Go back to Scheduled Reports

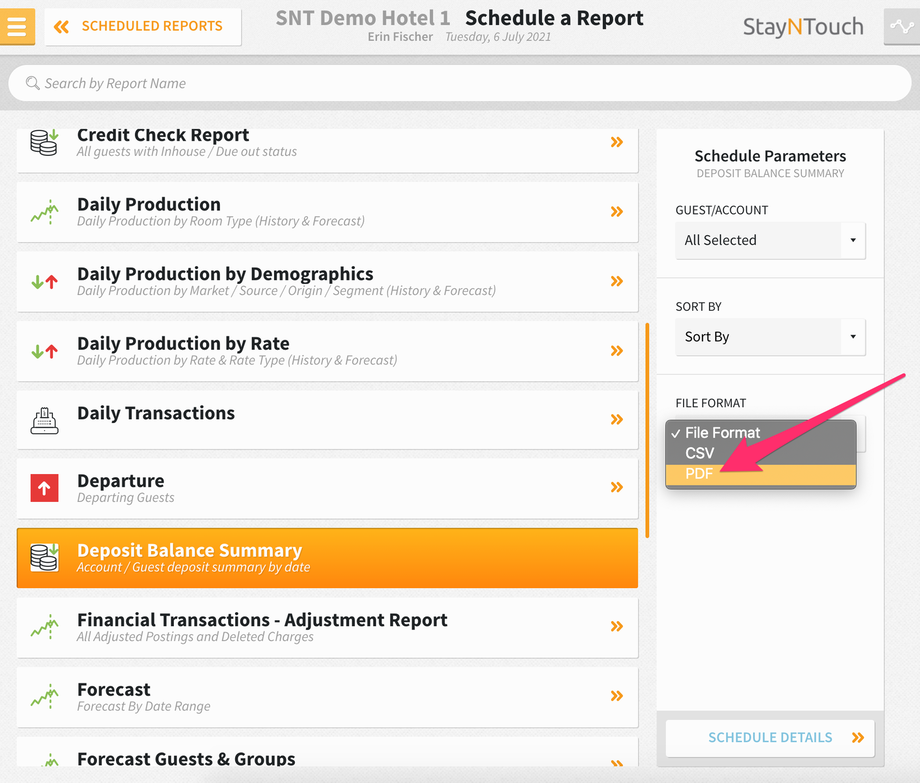[143, 26]
